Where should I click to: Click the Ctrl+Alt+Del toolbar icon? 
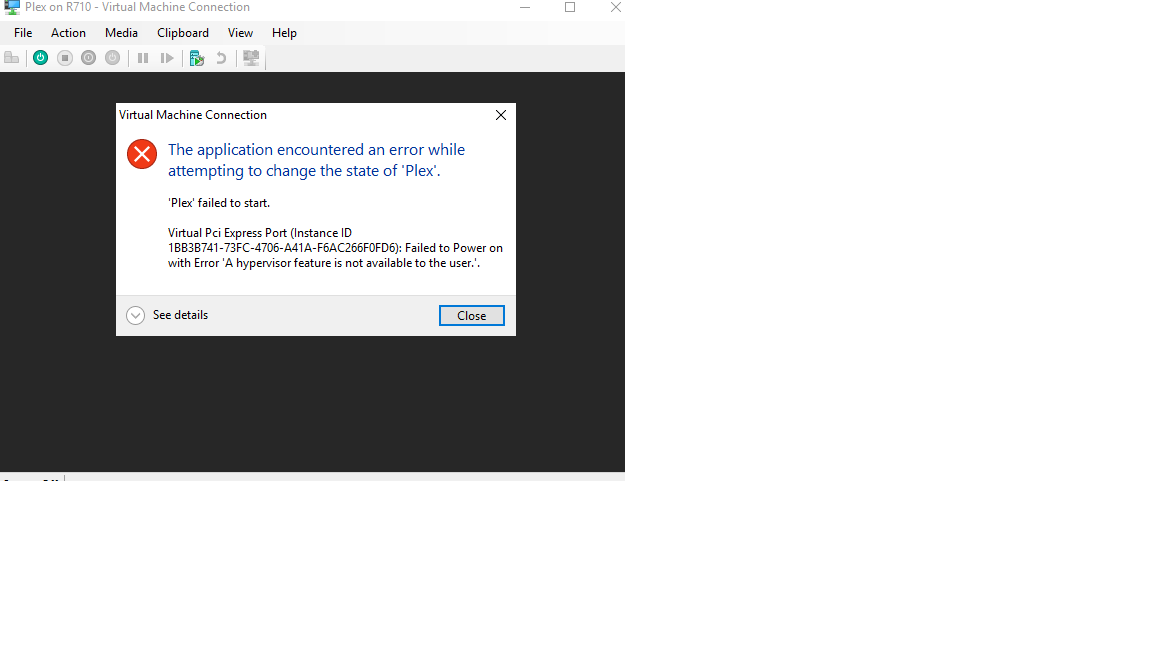12,58
